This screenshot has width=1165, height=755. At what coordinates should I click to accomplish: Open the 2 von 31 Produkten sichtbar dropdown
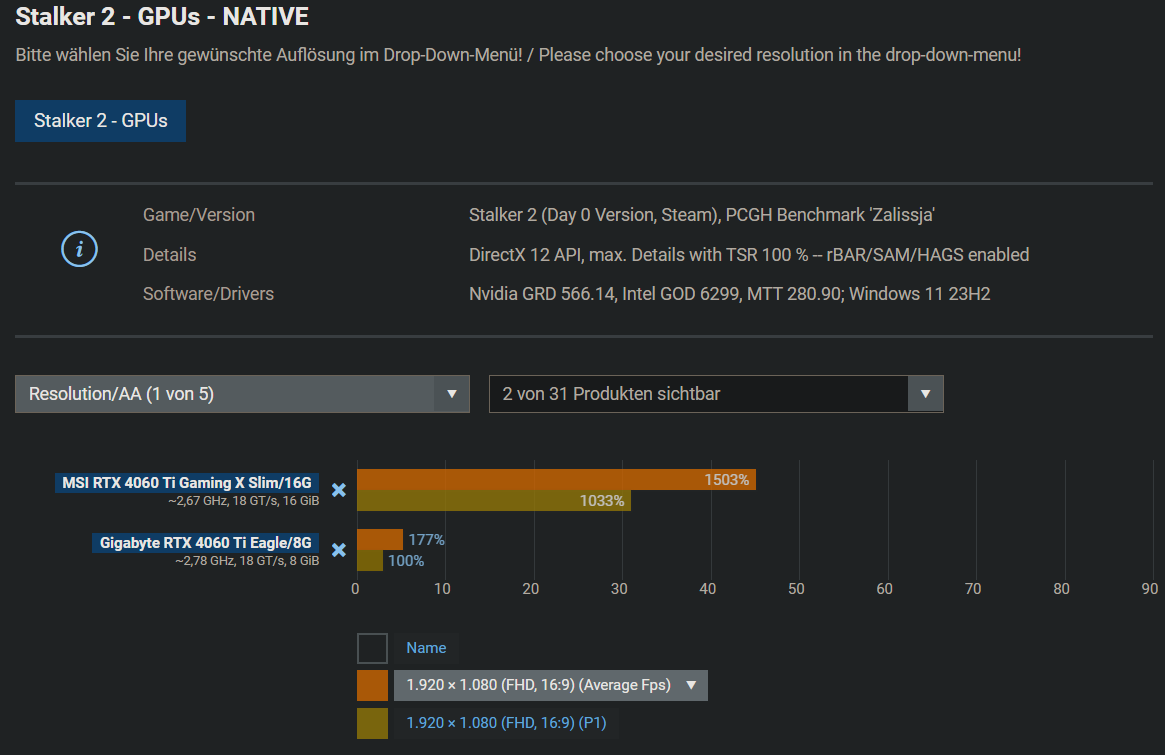click(x=698, y=394)
